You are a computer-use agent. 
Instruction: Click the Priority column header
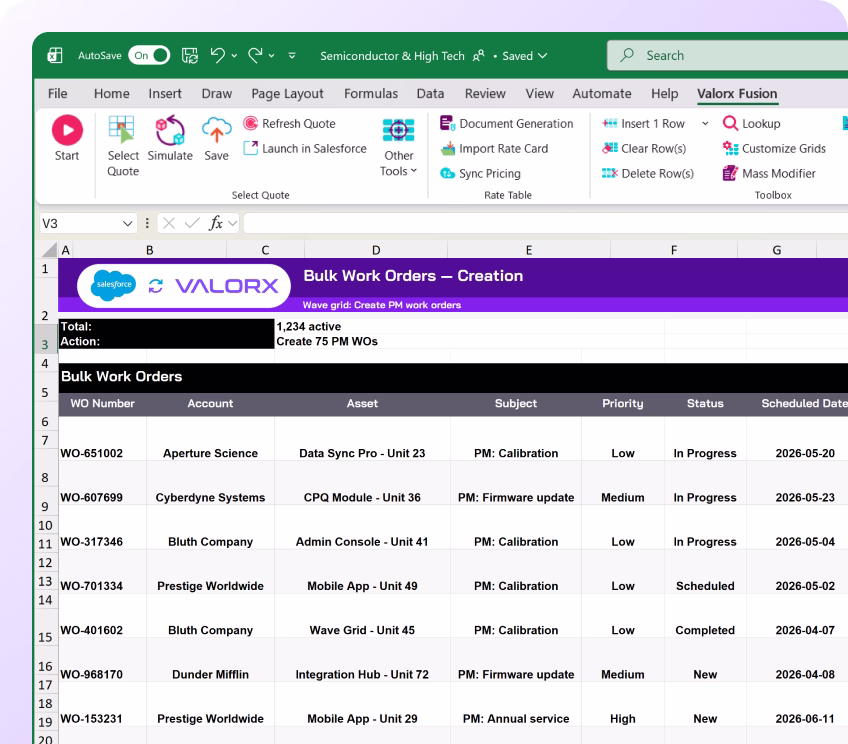[x=622, y=403]
